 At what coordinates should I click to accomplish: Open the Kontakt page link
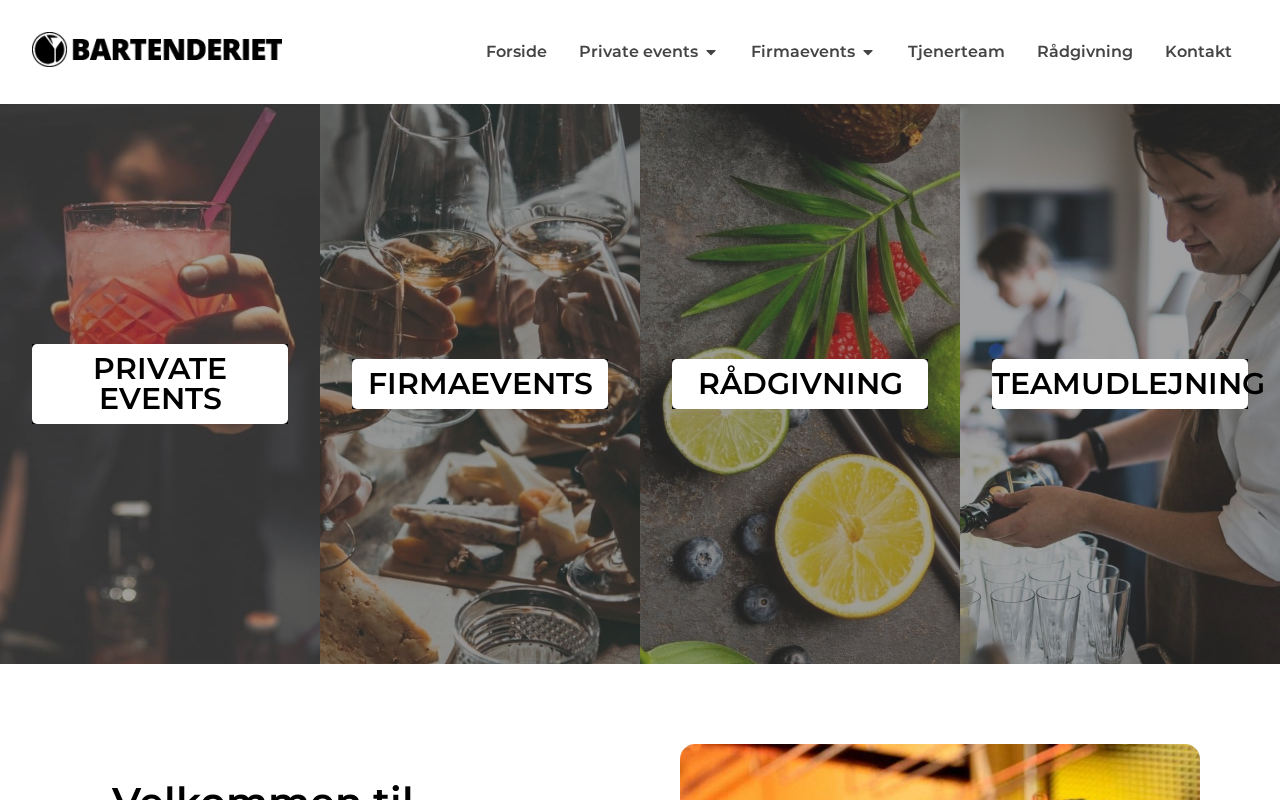[1198, 52]
